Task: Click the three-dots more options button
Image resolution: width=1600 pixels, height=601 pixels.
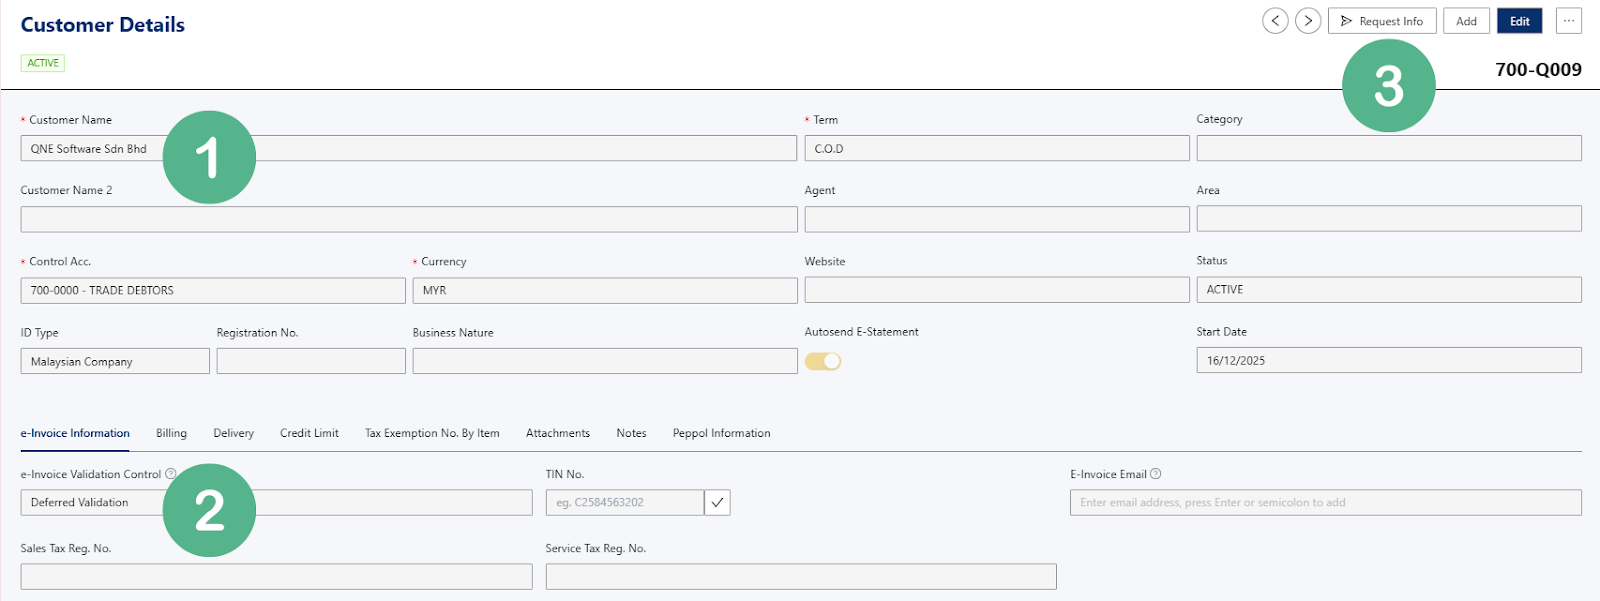Action: (x=1568, y=21)
